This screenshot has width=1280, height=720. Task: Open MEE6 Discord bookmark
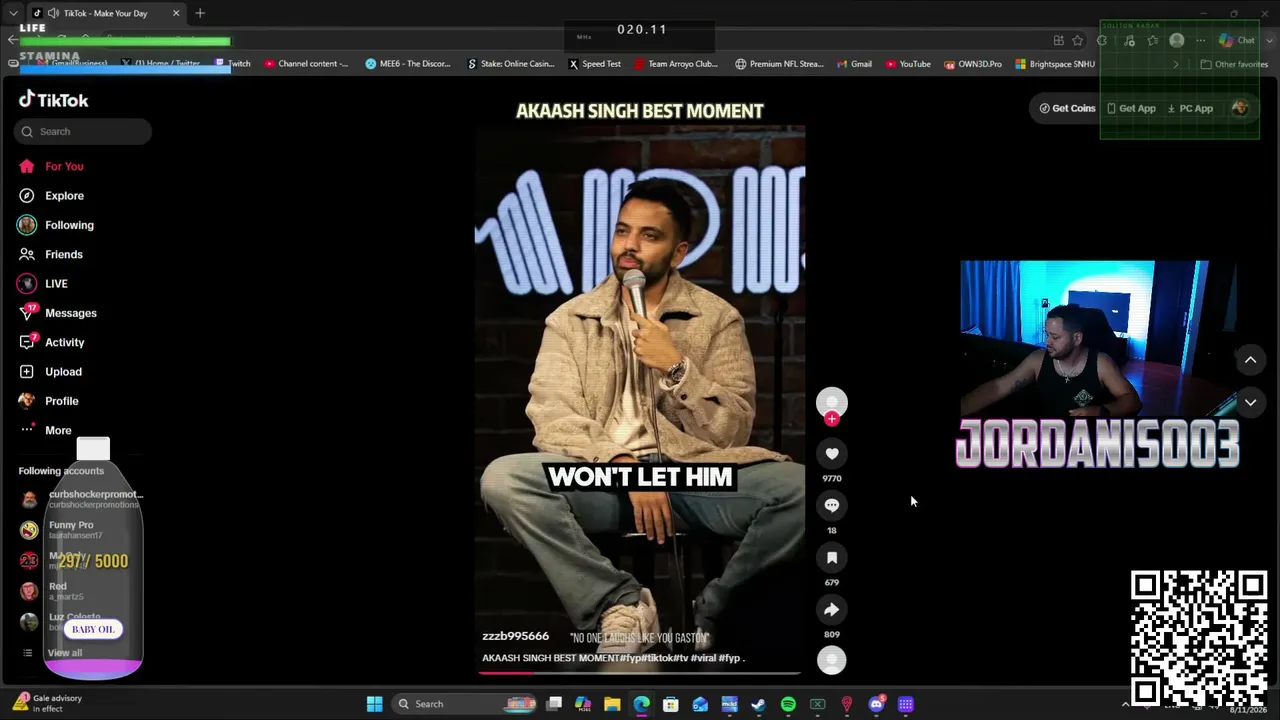(x=408, y=64)
